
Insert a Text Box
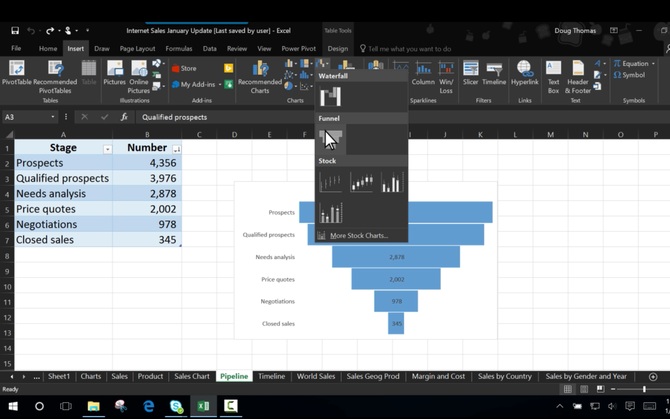pos(553,75)
